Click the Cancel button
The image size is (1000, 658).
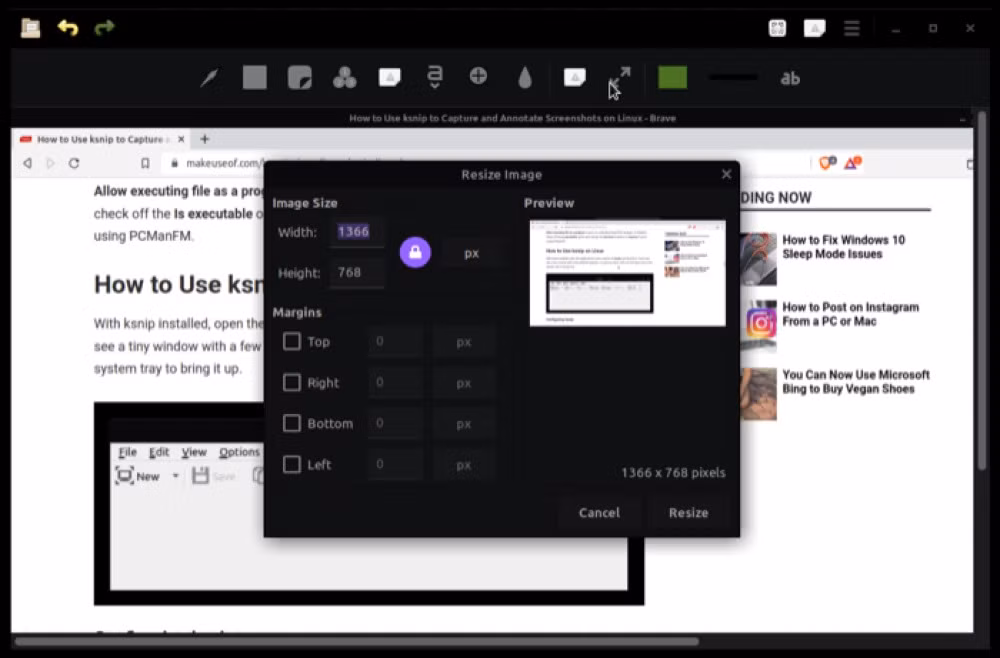[599, 513]
